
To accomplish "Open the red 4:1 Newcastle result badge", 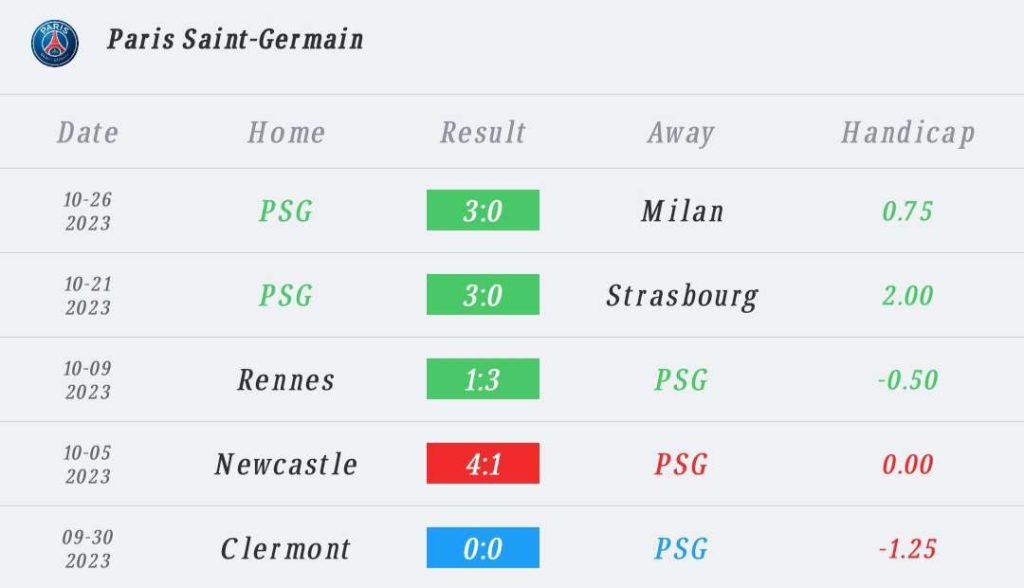I will pos(483,464).
